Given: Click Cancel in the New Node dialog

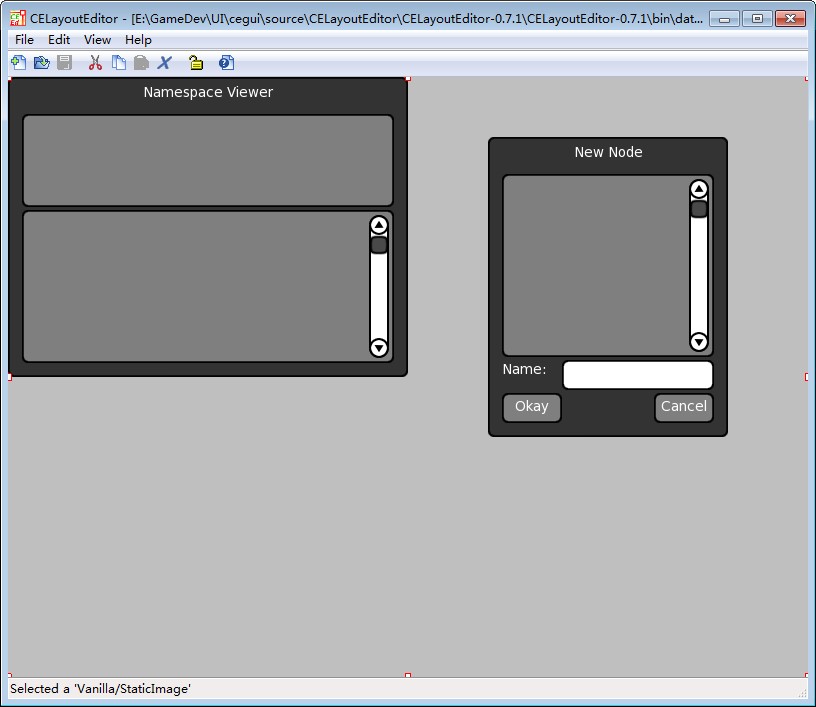Looking at the screenshot, I should (x=684, y=407).
